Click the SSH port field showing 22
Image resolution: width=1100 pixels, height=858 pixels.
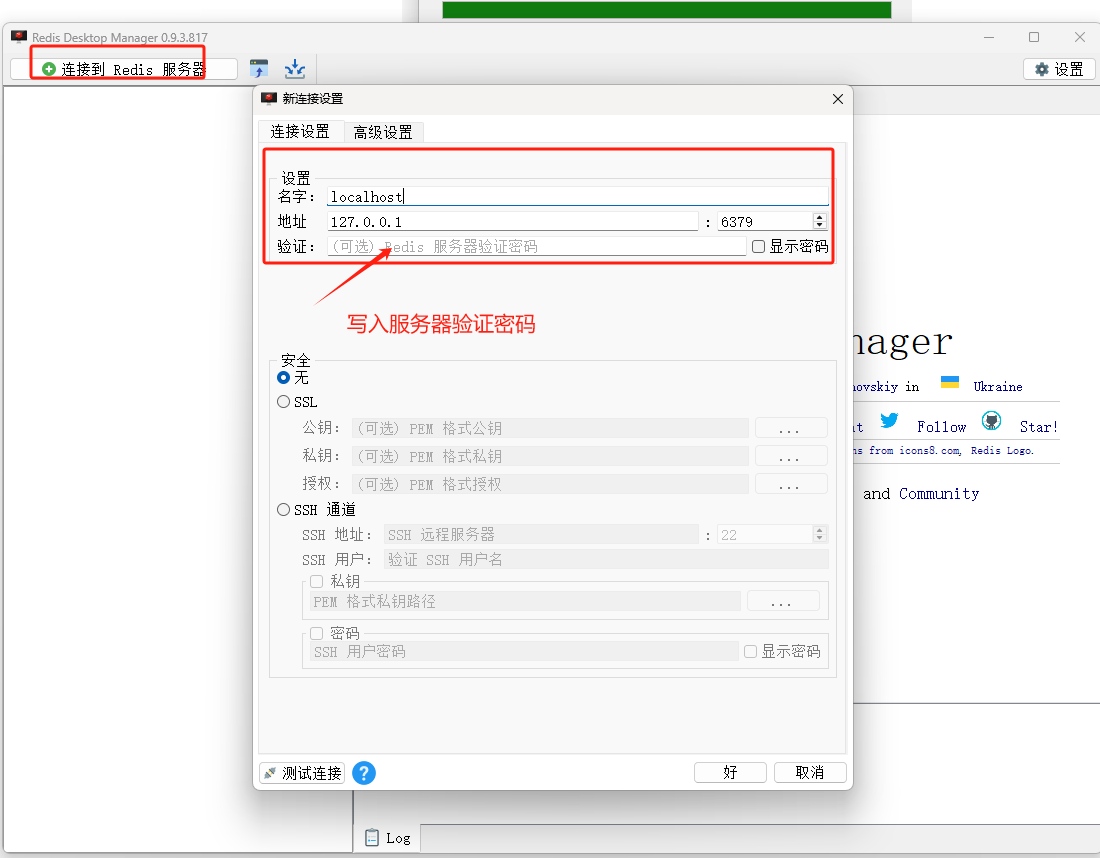765,535
